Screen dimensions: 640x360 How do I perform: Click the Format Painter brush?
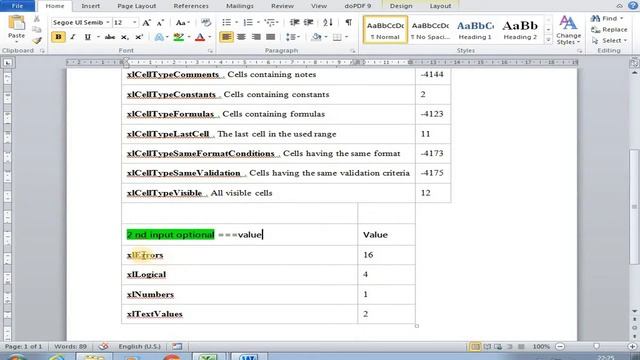coord(37,41)
